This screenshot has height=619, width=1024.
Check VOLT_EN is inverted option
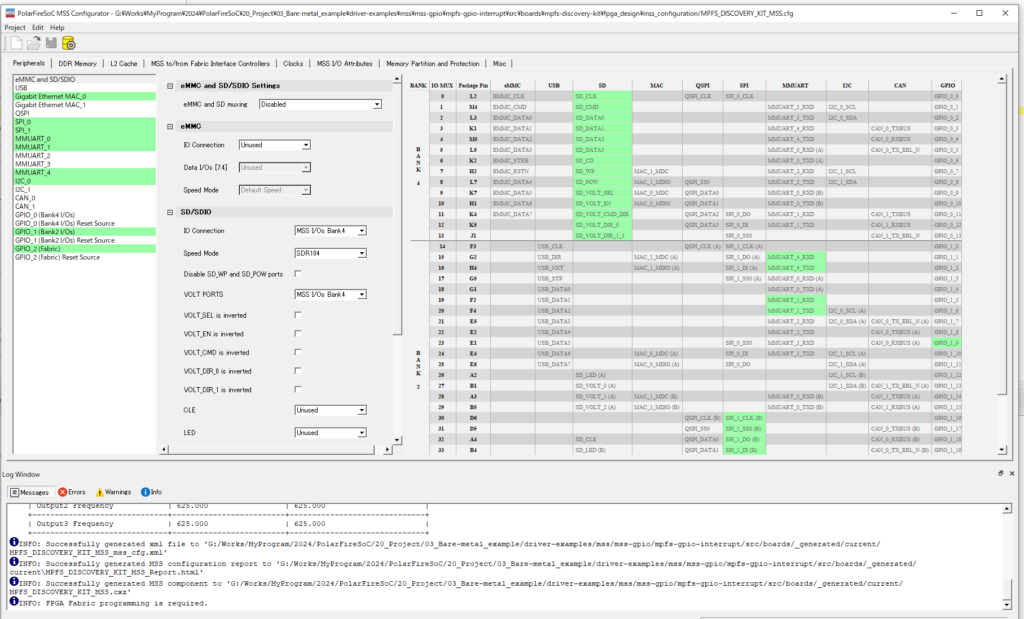(298, 334)
